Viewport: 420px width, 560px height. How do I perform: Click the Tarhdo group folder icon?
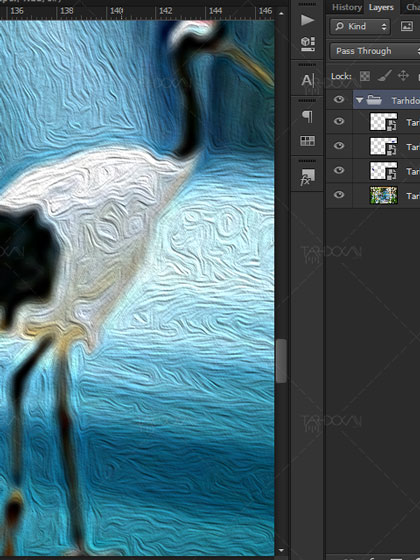tap(374, 100)
